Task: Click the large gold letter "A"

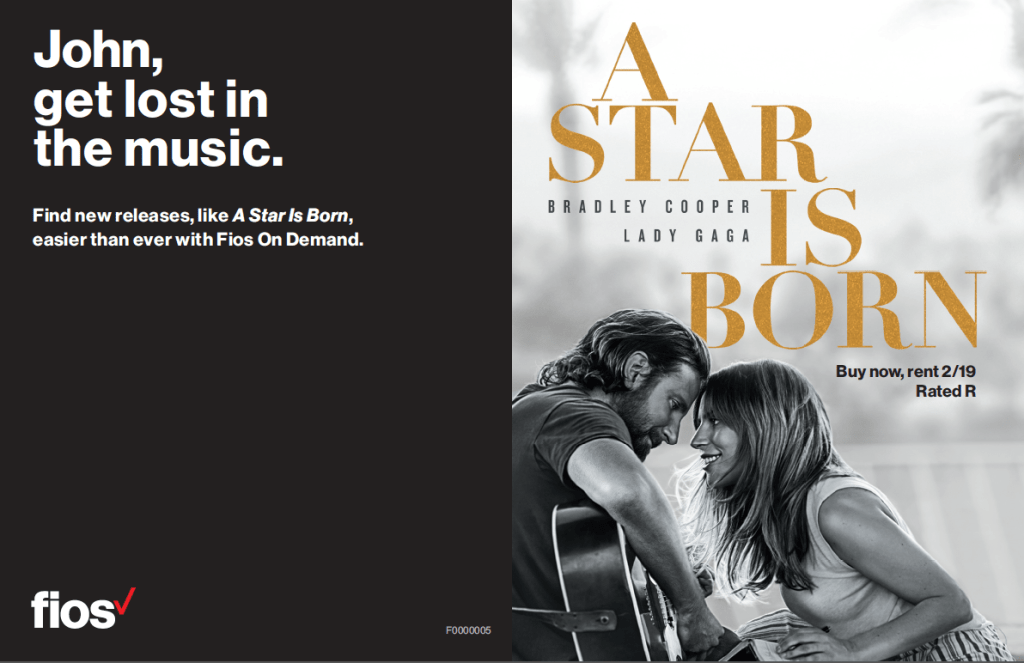Action: [633, 63]
